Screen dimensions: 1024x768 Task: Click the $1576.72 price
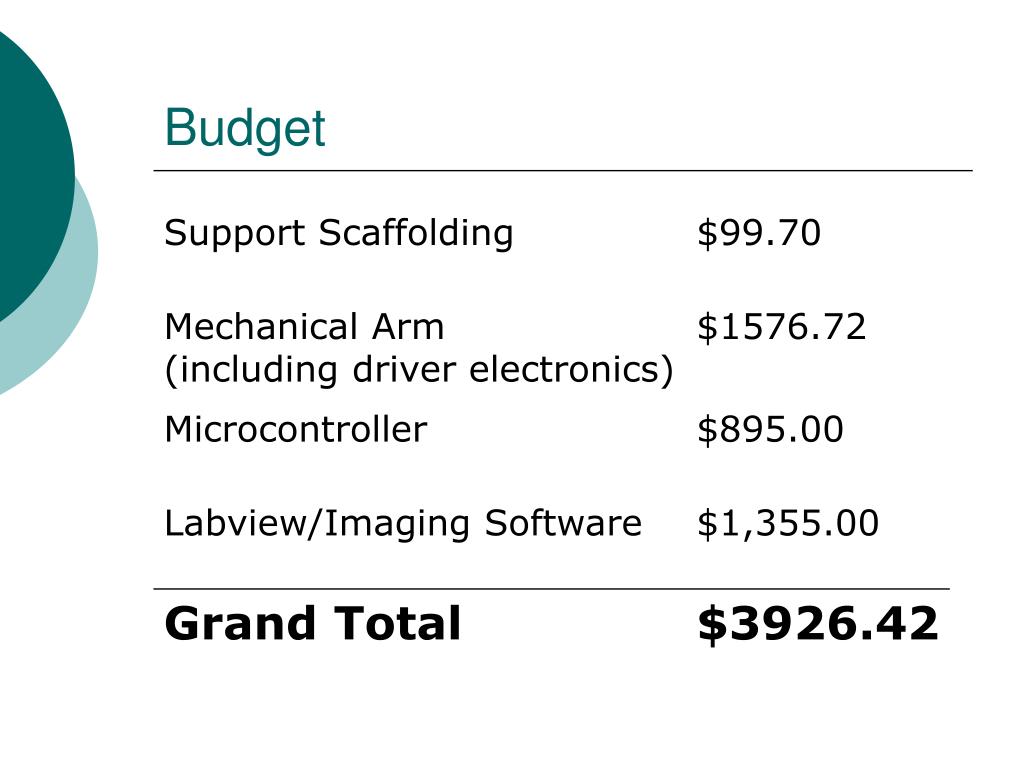tap(782, 327)
